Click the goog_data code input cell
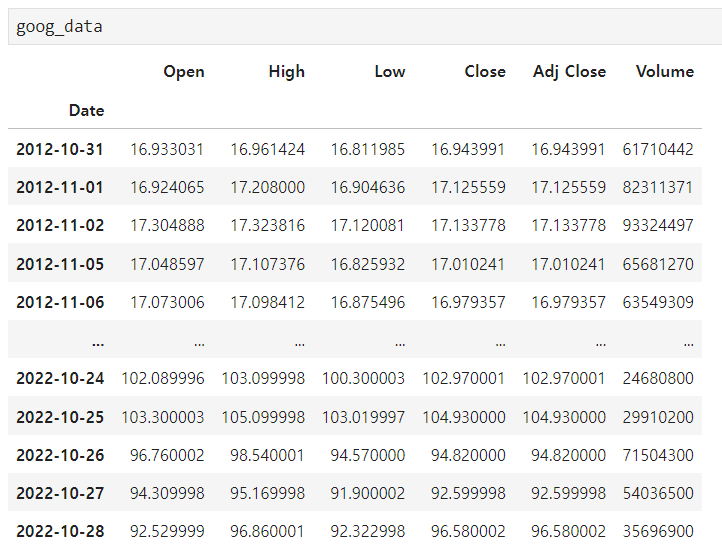 [x=365, y=27]
